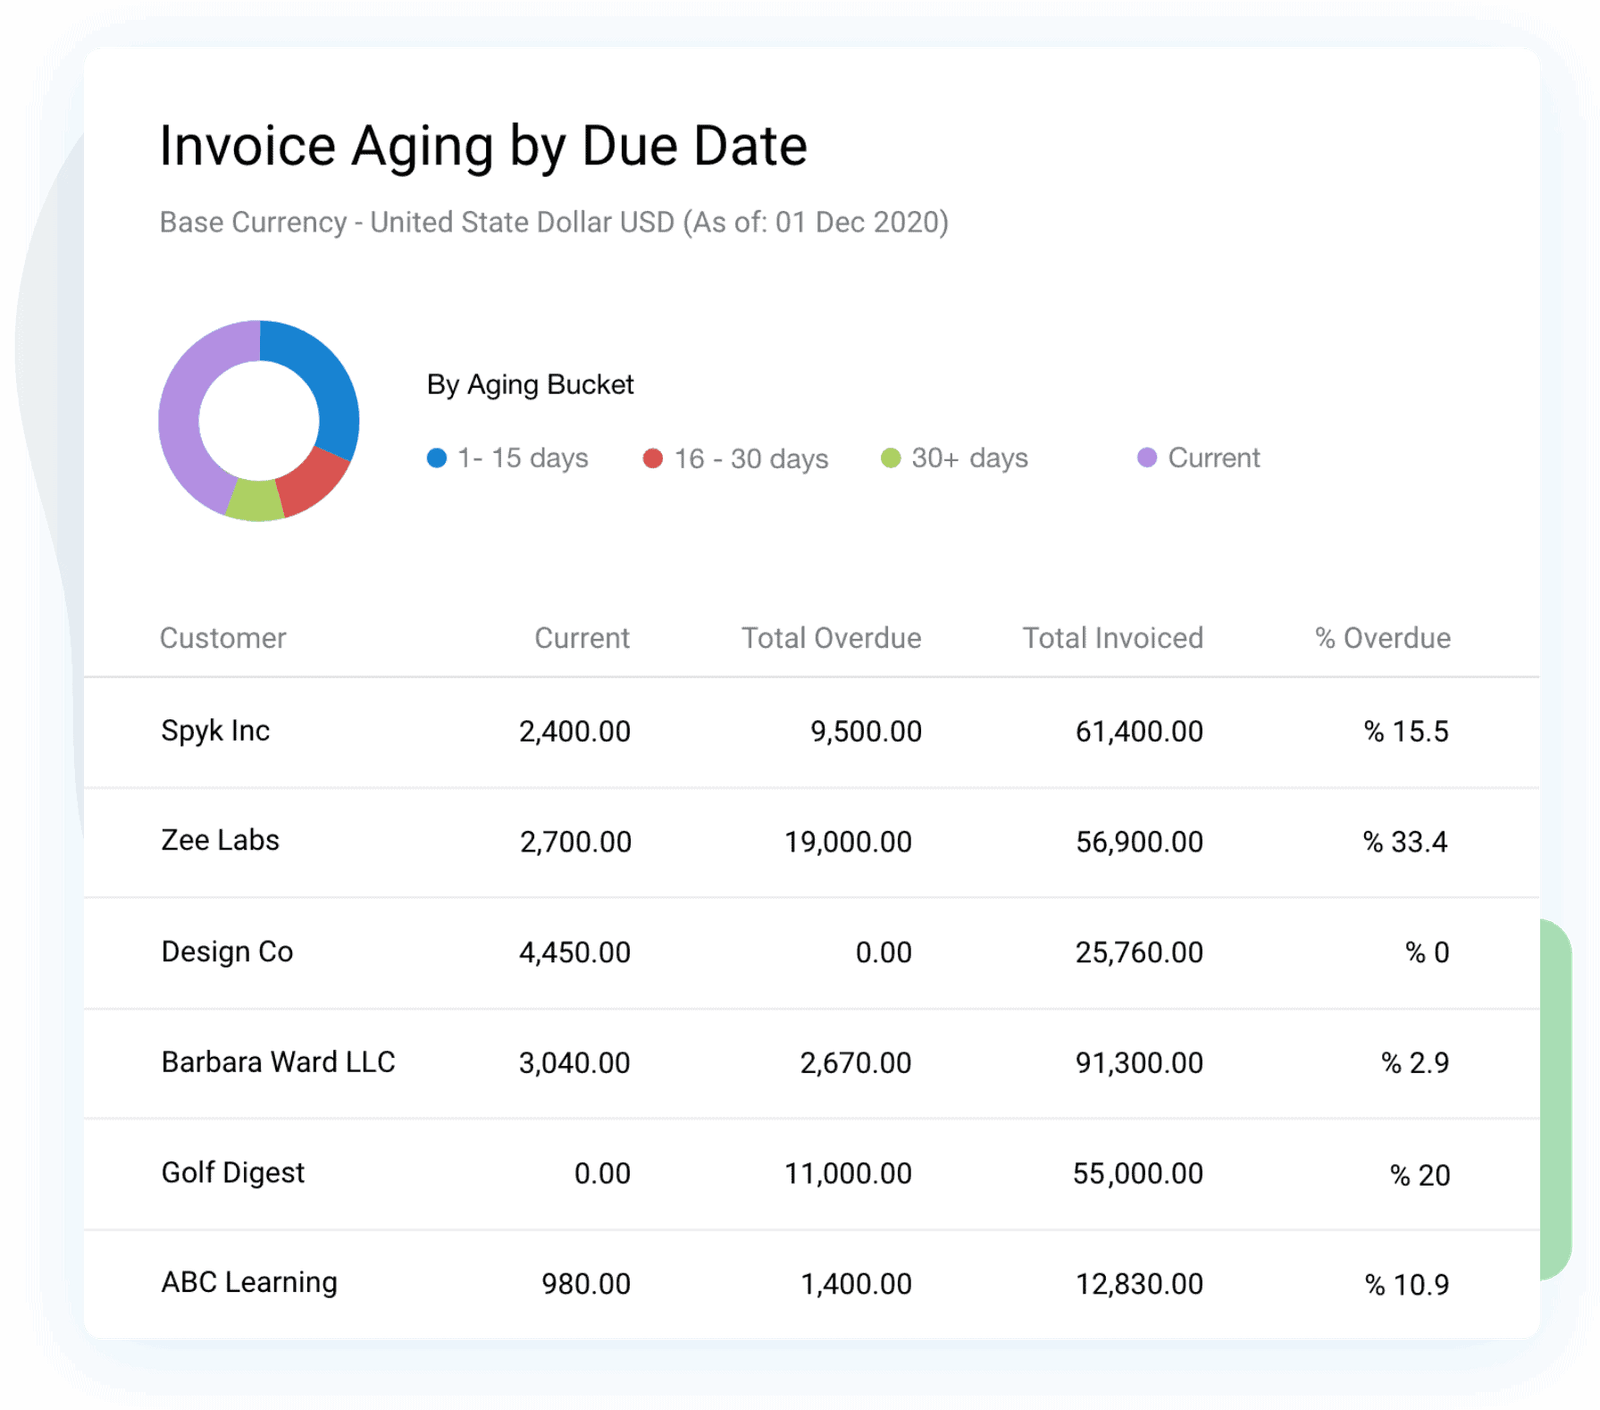Sort by the Current column header
This screenshot has height=1410, width=1600.
tap(582, 638)
